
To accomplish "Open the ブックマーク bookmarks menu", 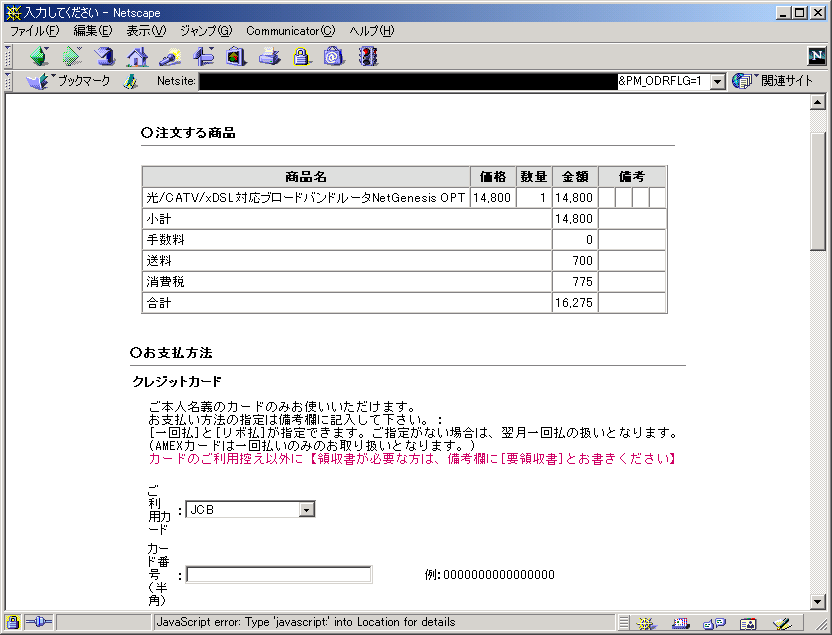I will 68,81.
